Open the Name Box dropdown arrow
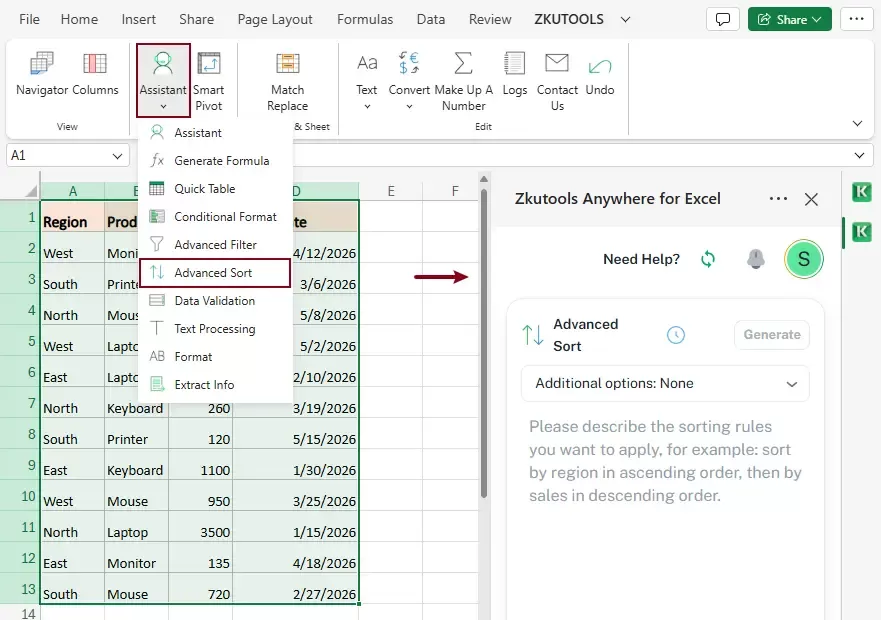Viewport: 881px width, 620px height. click(x=117, y=156)
